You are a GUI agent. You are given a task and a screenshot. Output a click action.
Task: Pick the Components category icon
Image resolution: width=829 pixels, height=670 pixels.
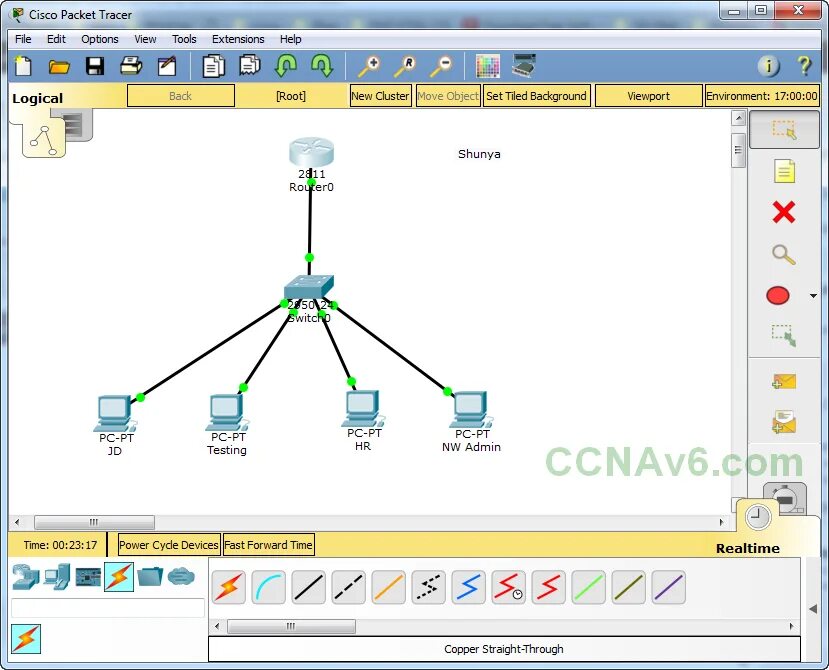click(88, 577)
